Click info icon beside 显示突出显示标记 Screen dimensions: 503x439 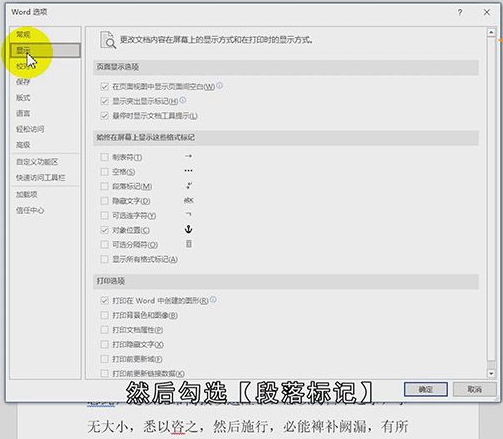183,100
